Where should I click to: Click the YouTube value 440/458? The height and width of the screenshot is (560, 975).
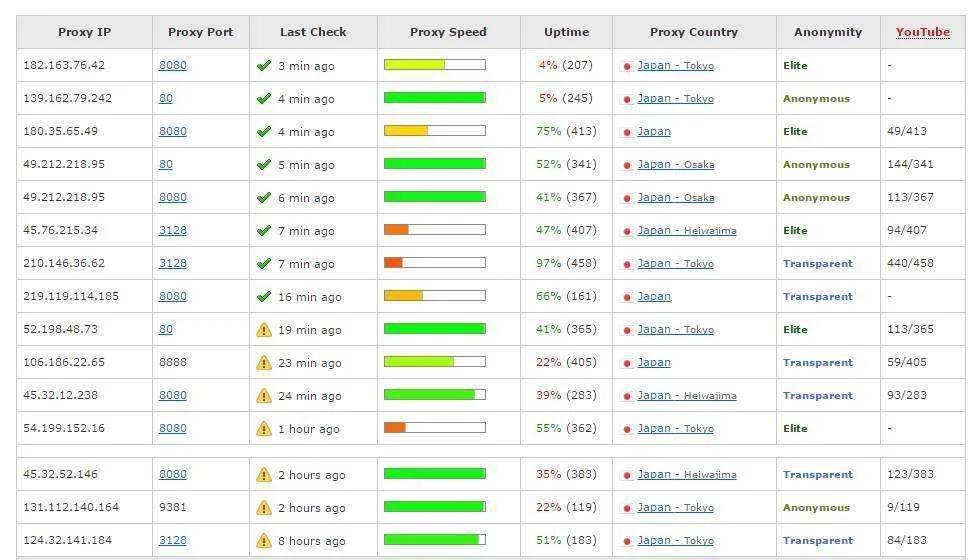tap(910, 263)
